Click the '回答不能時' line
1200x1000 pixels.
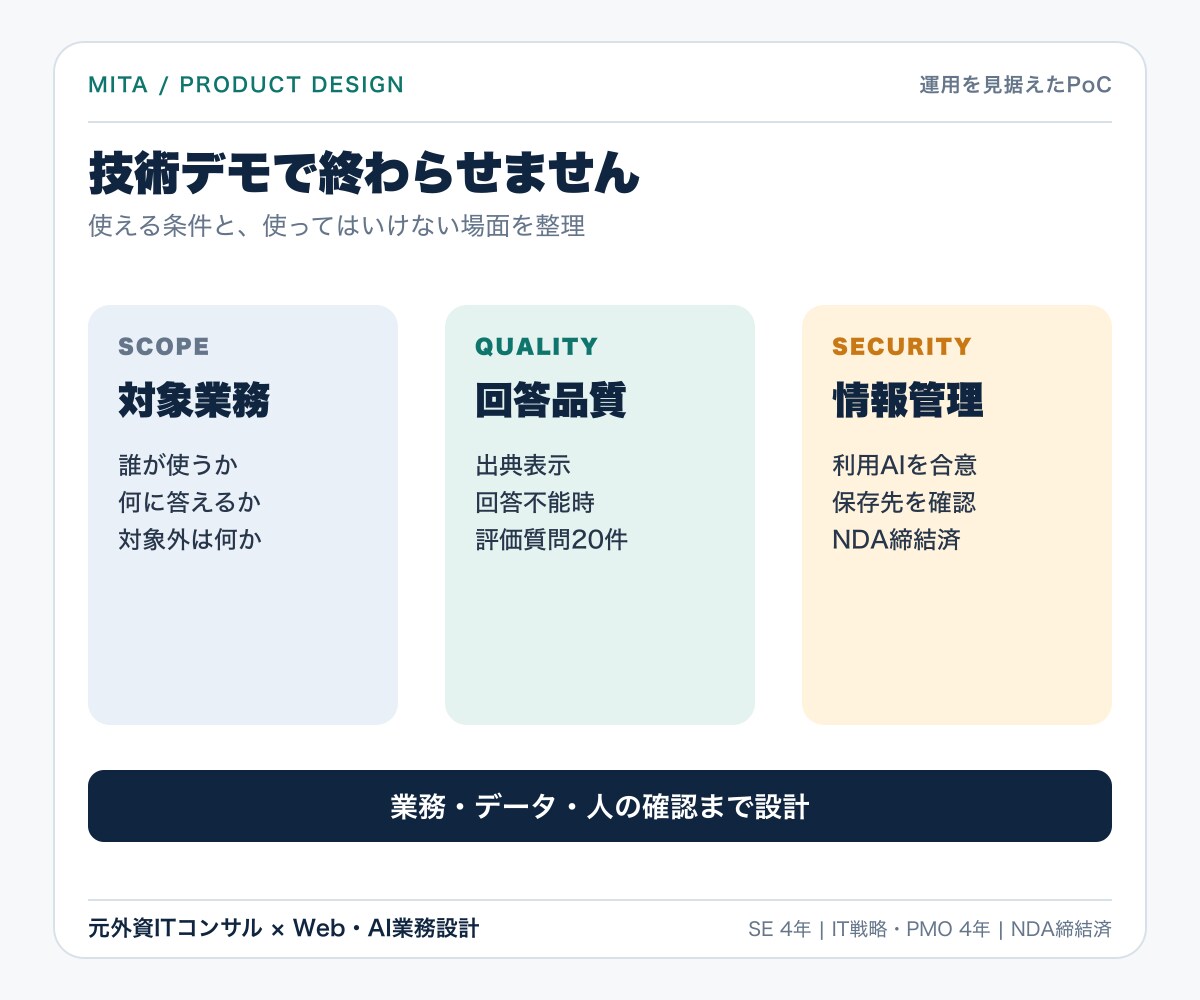535,502
